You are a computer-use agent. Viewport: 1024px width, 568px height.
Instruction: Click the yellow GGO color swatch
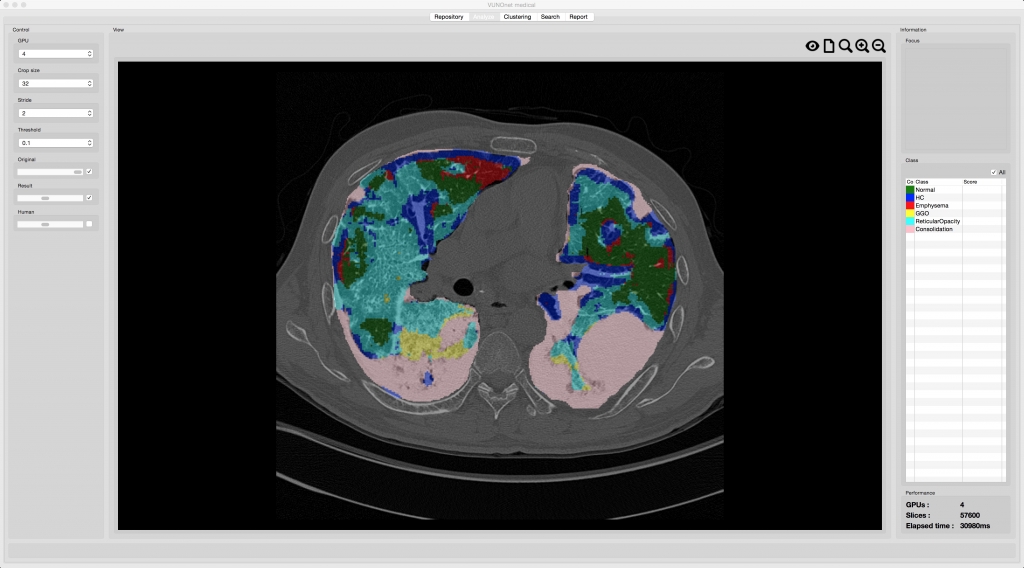(910, 213)
